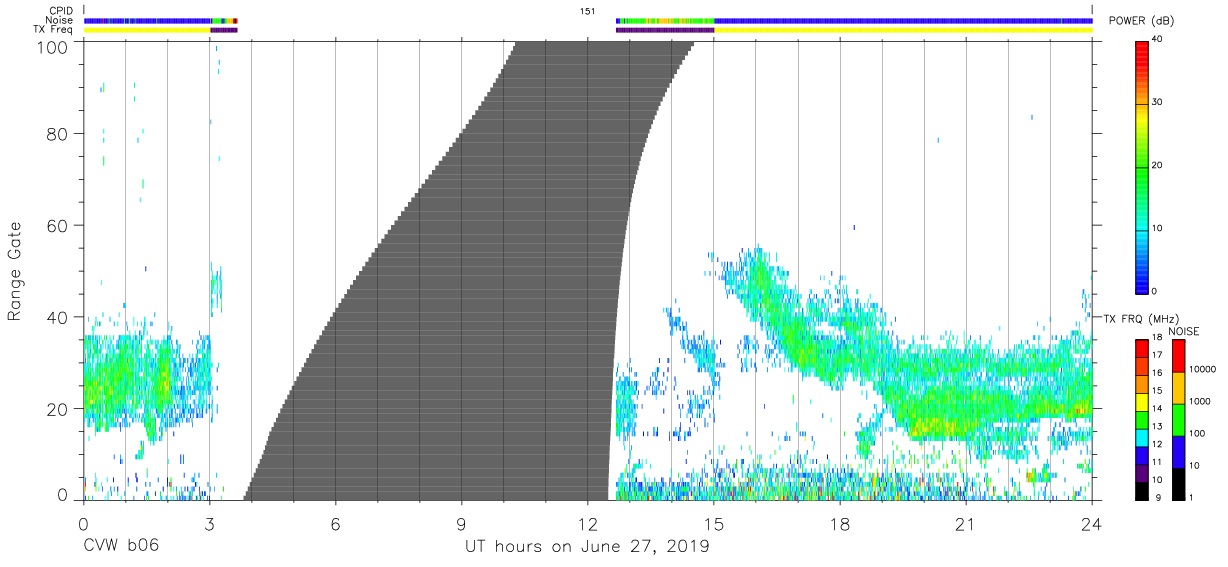Click the red 10000 segment of the NOISE colorbar

coord(1179,356)
